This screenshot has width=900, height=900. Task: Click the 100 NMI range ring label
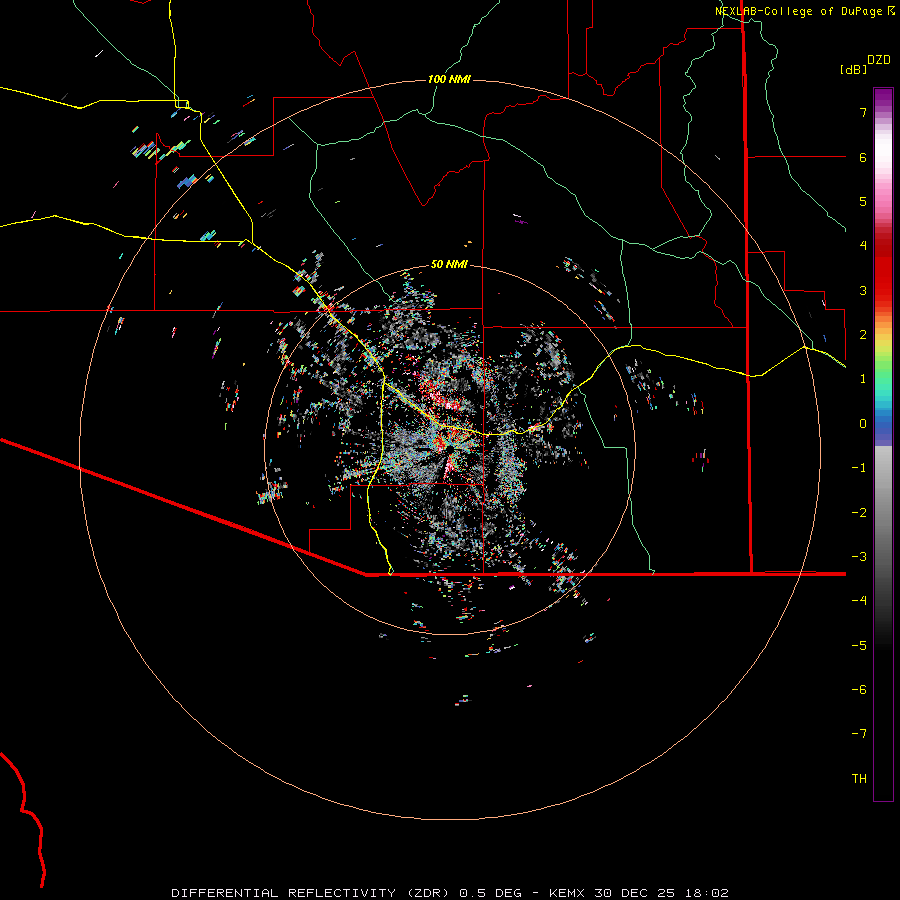(449, 79)
